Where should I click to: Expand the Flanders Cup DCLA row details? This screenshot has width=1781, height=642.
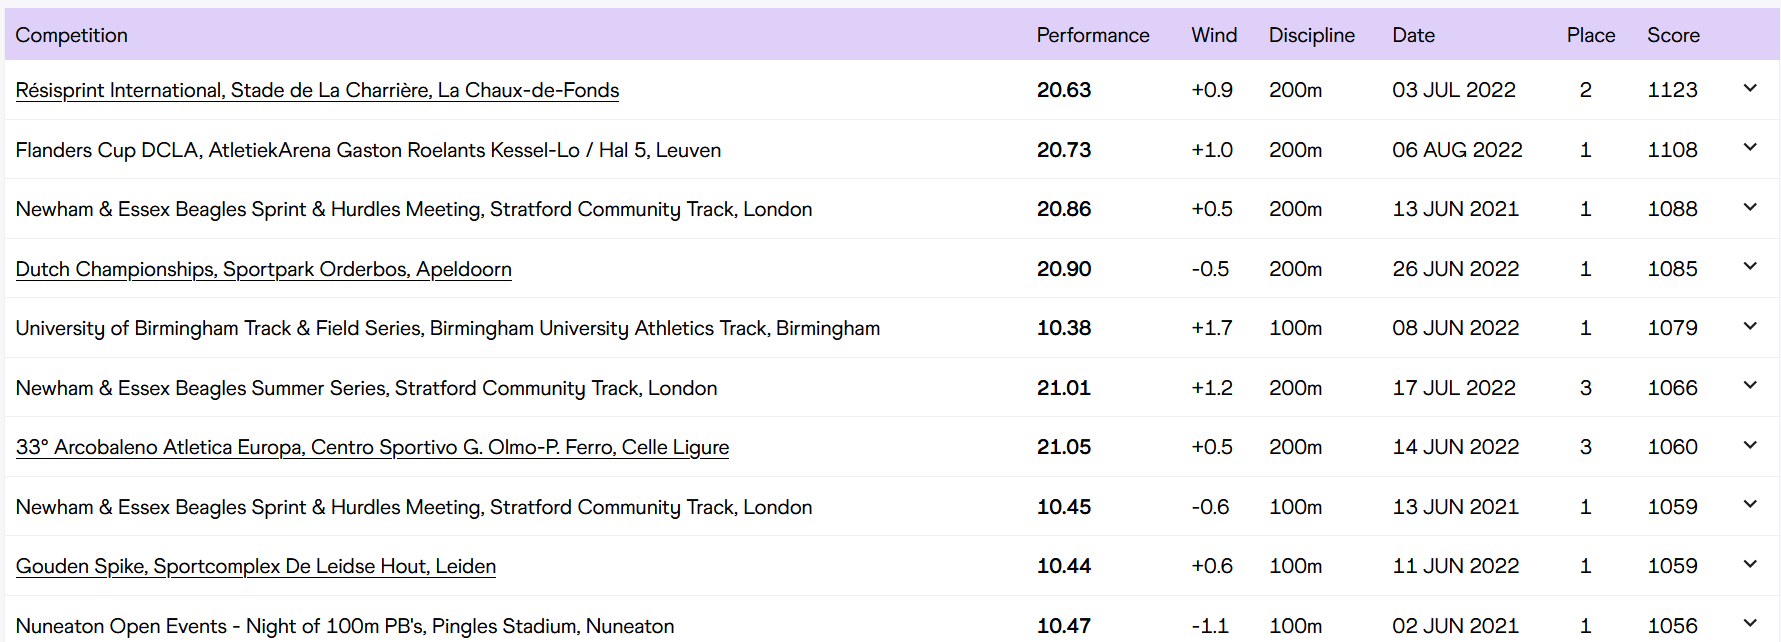click(1750, 148)
